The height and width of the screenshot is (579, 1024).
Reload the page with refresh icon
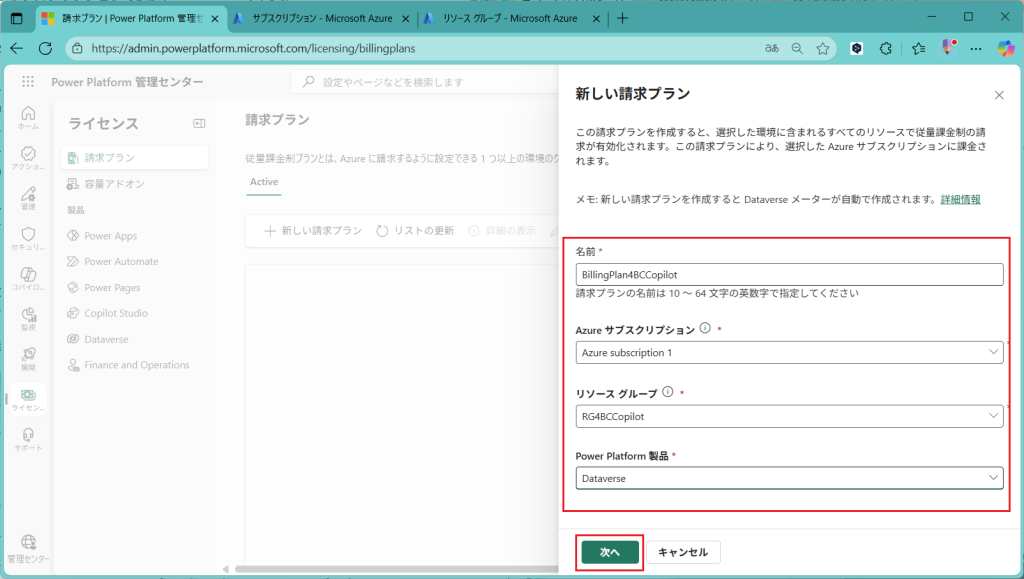45,48
